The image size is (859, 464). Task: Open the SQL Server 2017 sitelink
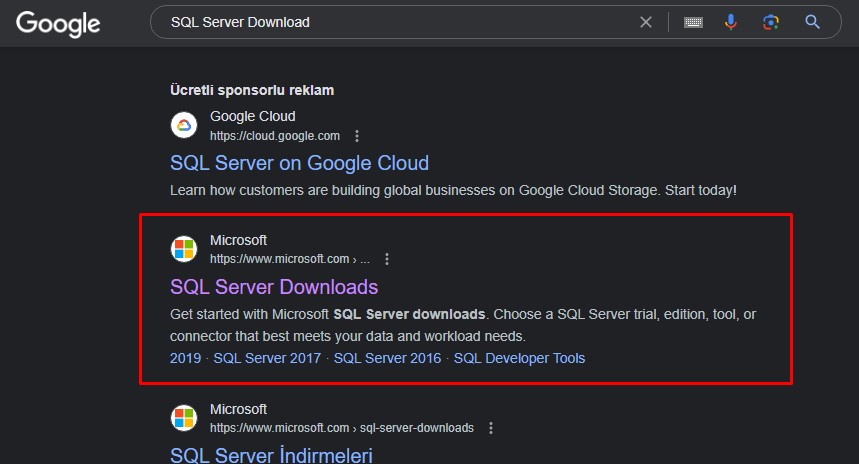pyautogui.click(x=267, y=358)
